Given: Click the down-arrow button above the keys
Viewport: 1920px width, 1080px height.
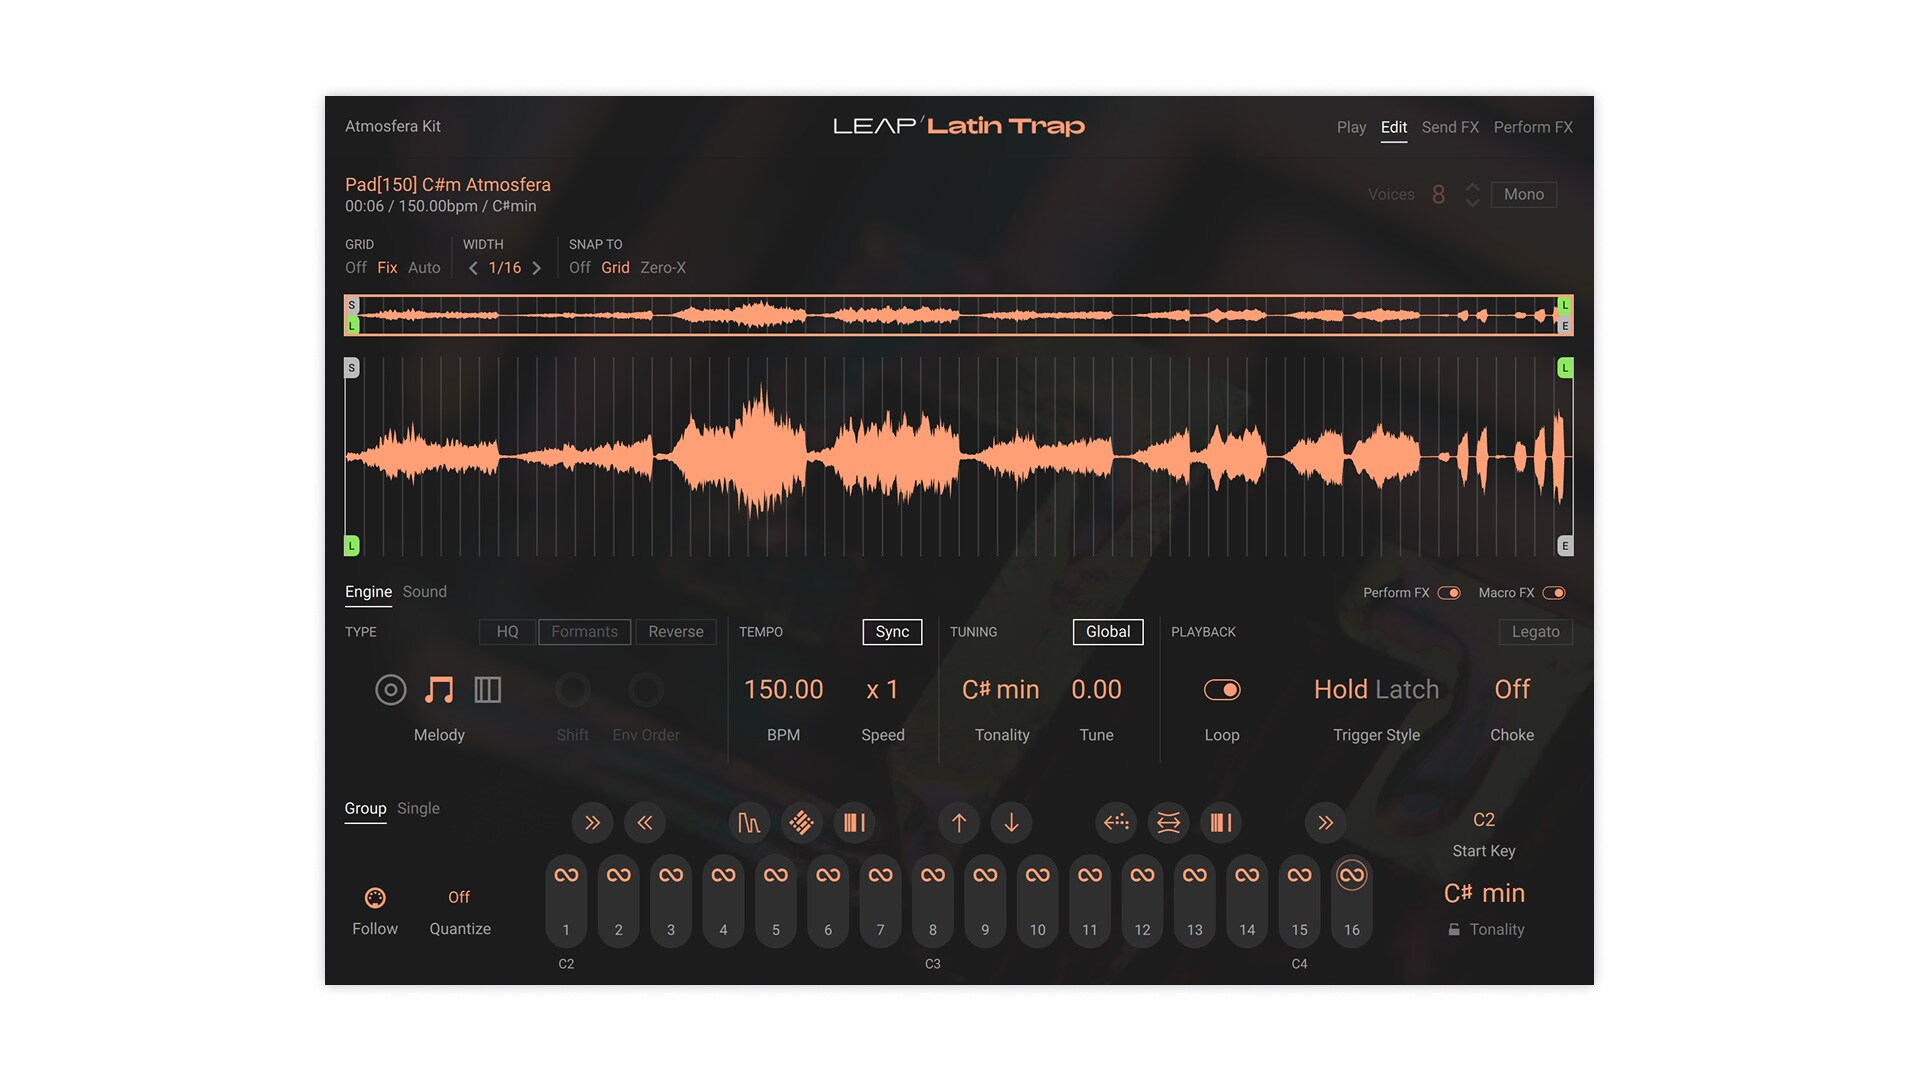Looking at the screenshot, I should pyautogui.click(x=1011, y=823).
